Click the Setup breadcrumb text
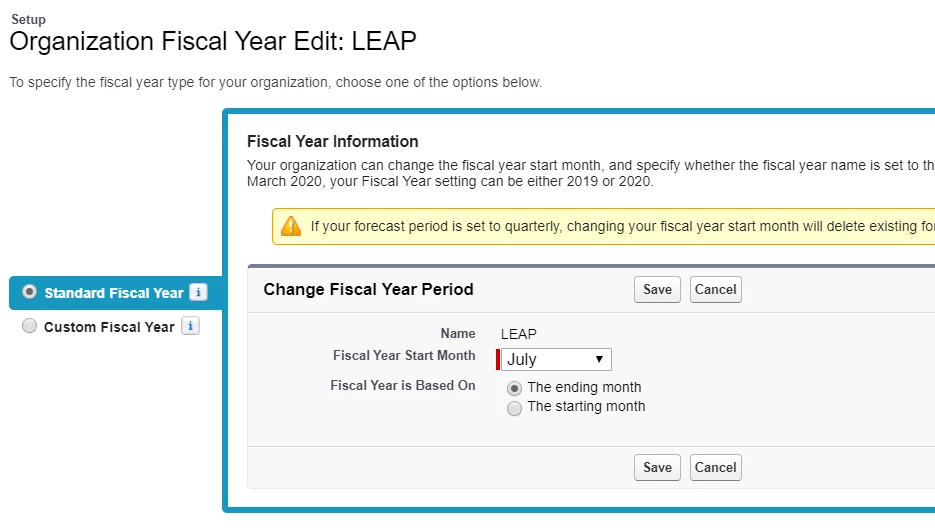The image size is (935, 530). [28, 19]
